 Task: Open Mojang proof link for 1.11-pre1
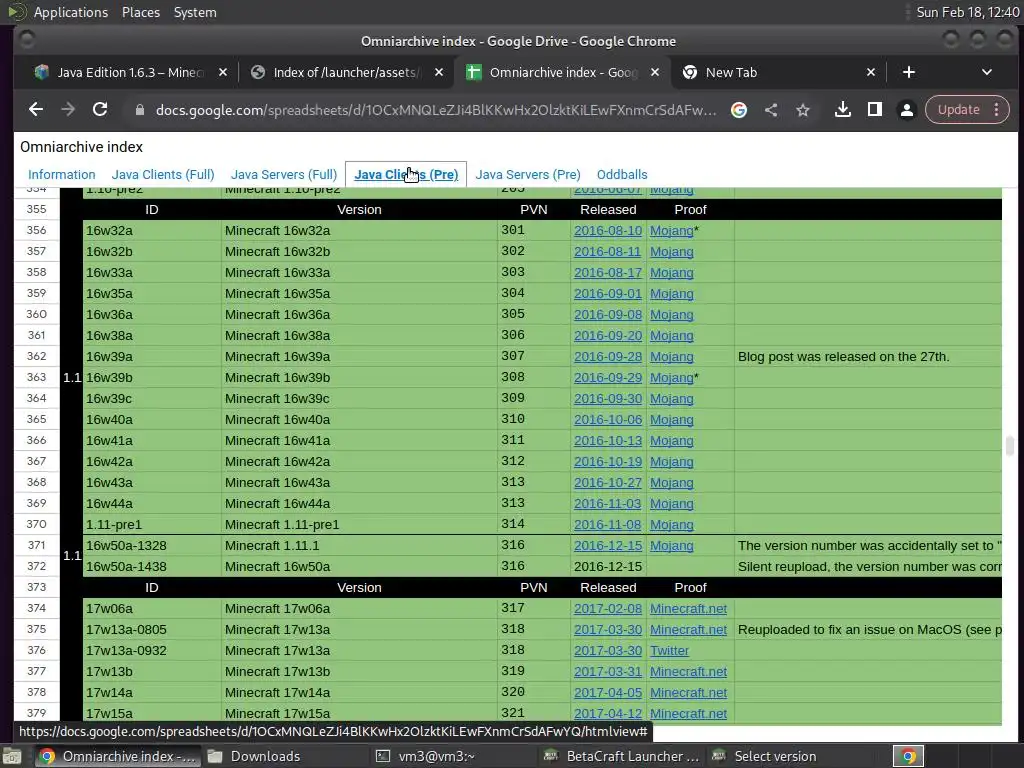(x=671, y=524)
